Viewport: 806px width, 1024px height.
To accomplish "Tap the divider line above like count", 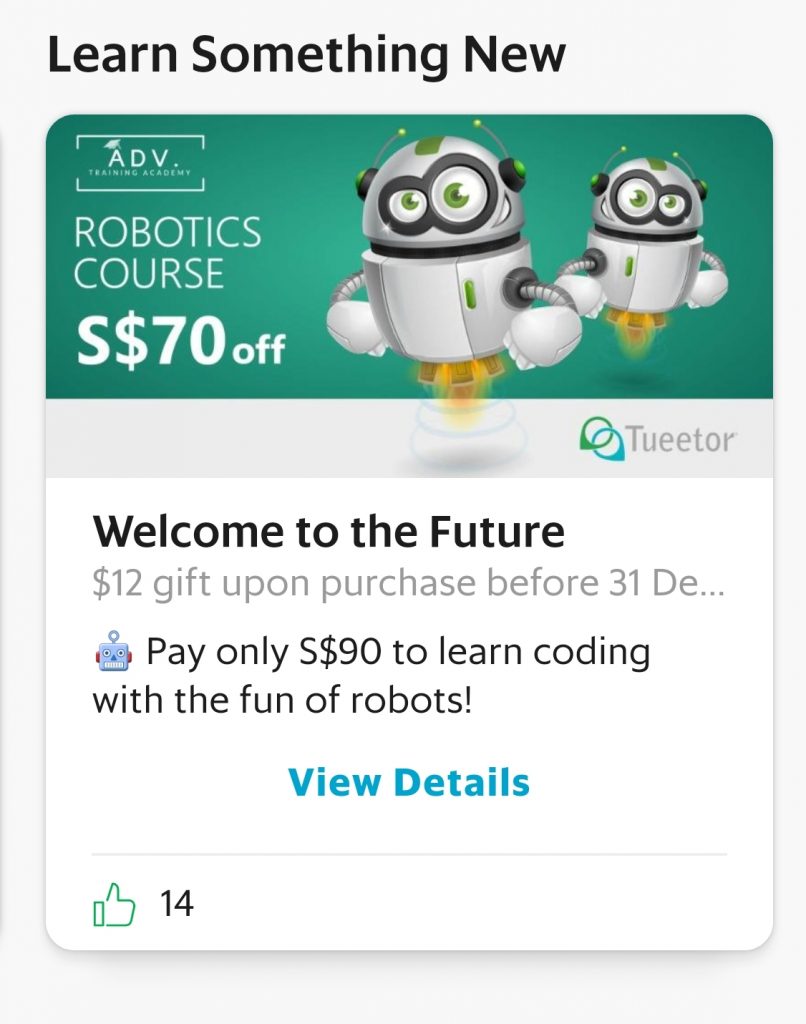I will 409,854.
